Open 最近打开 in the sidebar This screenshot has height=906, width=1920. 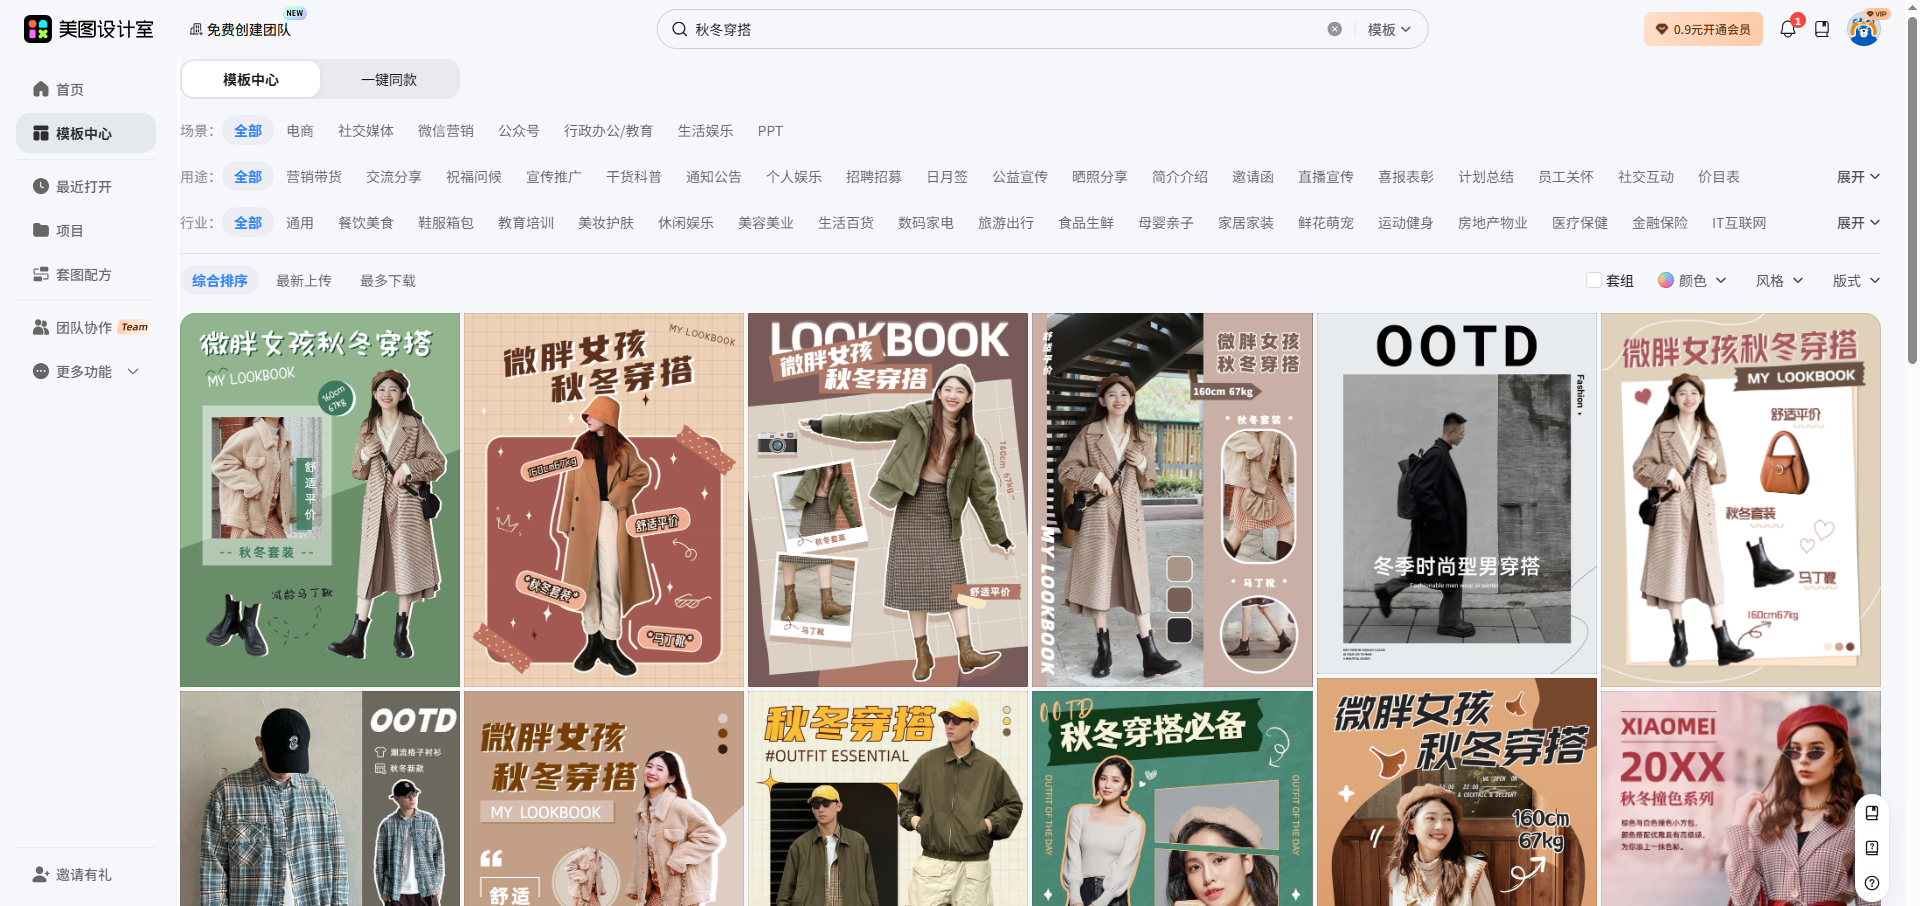tap(84, 187)
